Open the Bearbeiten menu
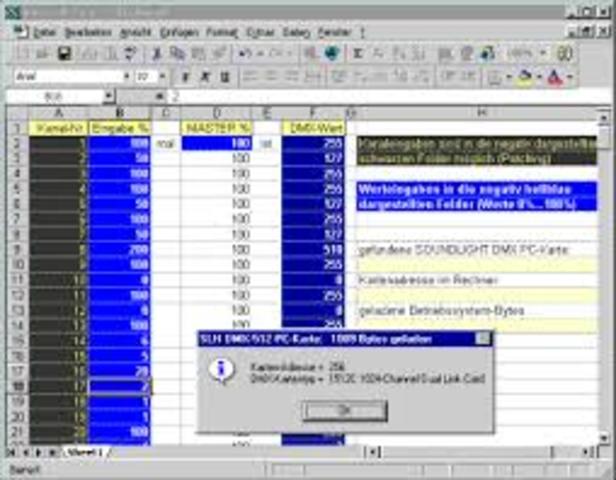 88,32
